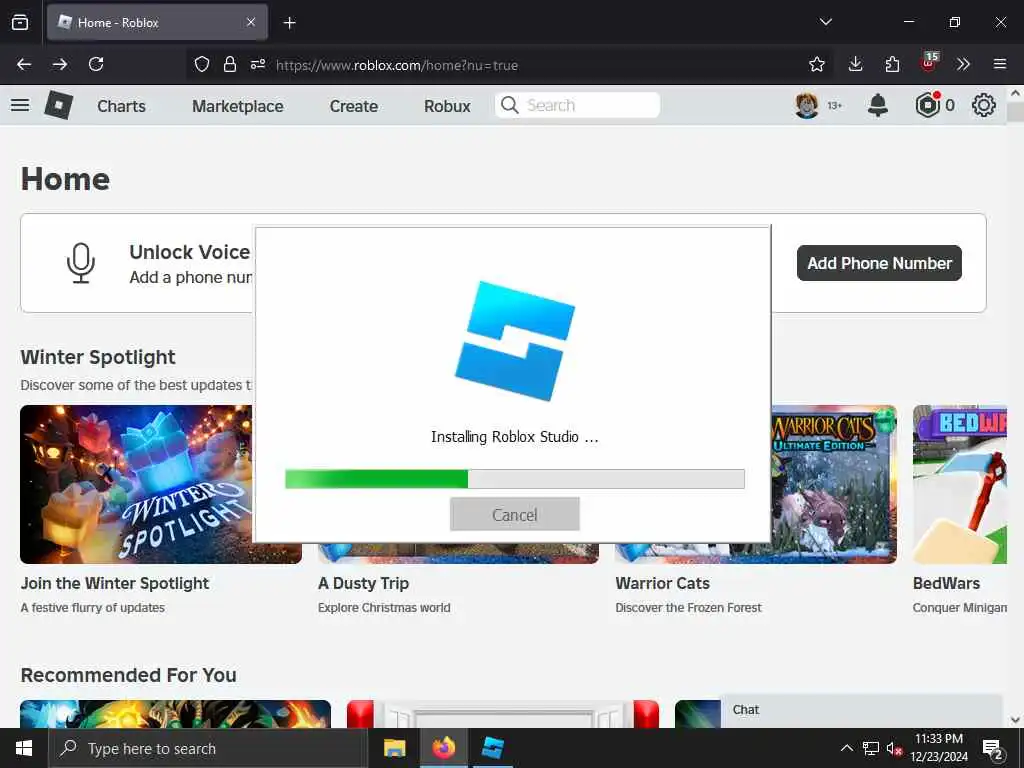Click the Recommended For You heading
The image size is (1024, 768).
(129, 675)
